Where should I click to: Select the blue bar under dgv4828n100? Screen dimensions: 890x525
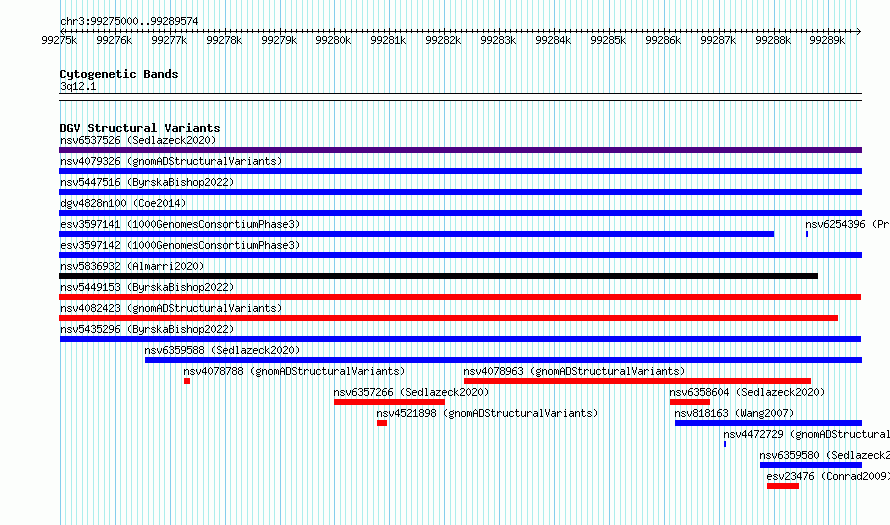(x=460, y=213)
